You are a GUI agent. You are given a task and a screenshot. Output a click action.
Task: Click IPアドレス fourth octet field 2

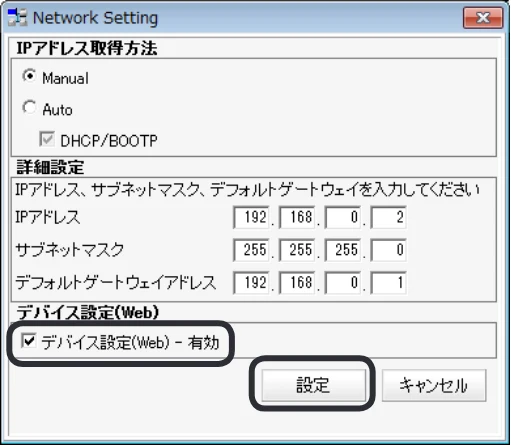[x=388, y=217]
